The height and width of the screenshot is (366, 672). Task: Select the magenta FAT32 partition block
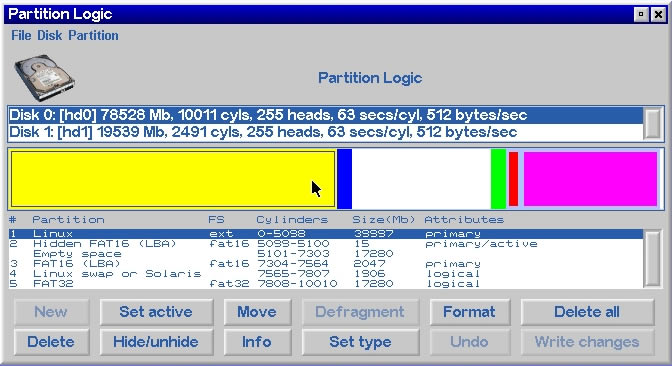pos(590,179)
